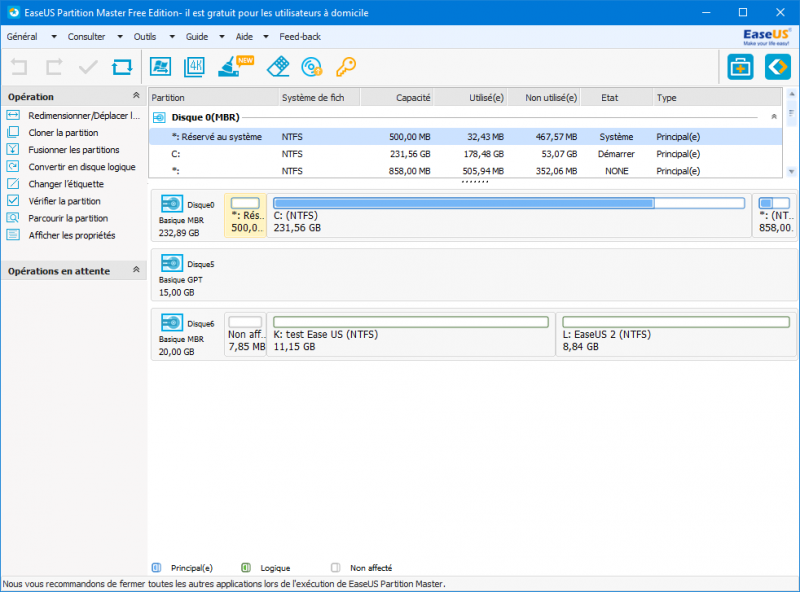Image resolution: width=800 pixels, height=592 pixels.
Task: Collapse the Disque 0(MBR) group chevron
Action: [774, 117]
